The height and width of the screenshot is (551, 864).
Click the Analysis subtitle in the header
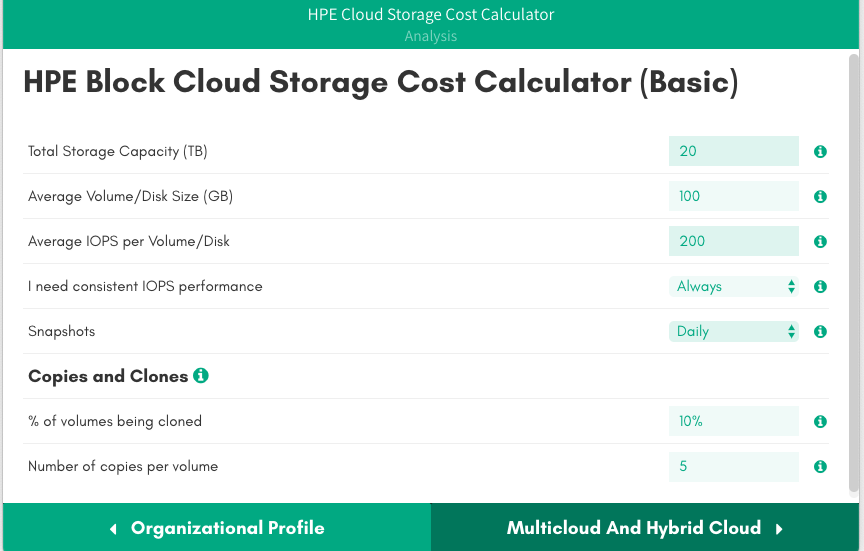[x=431, y=37]
